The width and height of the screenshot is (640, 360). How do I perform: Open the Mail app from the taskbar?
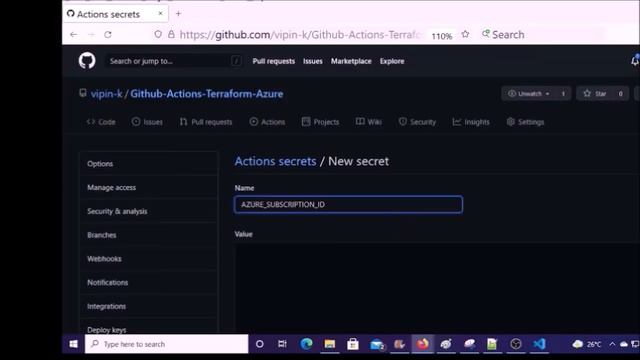tap(376, 344)
